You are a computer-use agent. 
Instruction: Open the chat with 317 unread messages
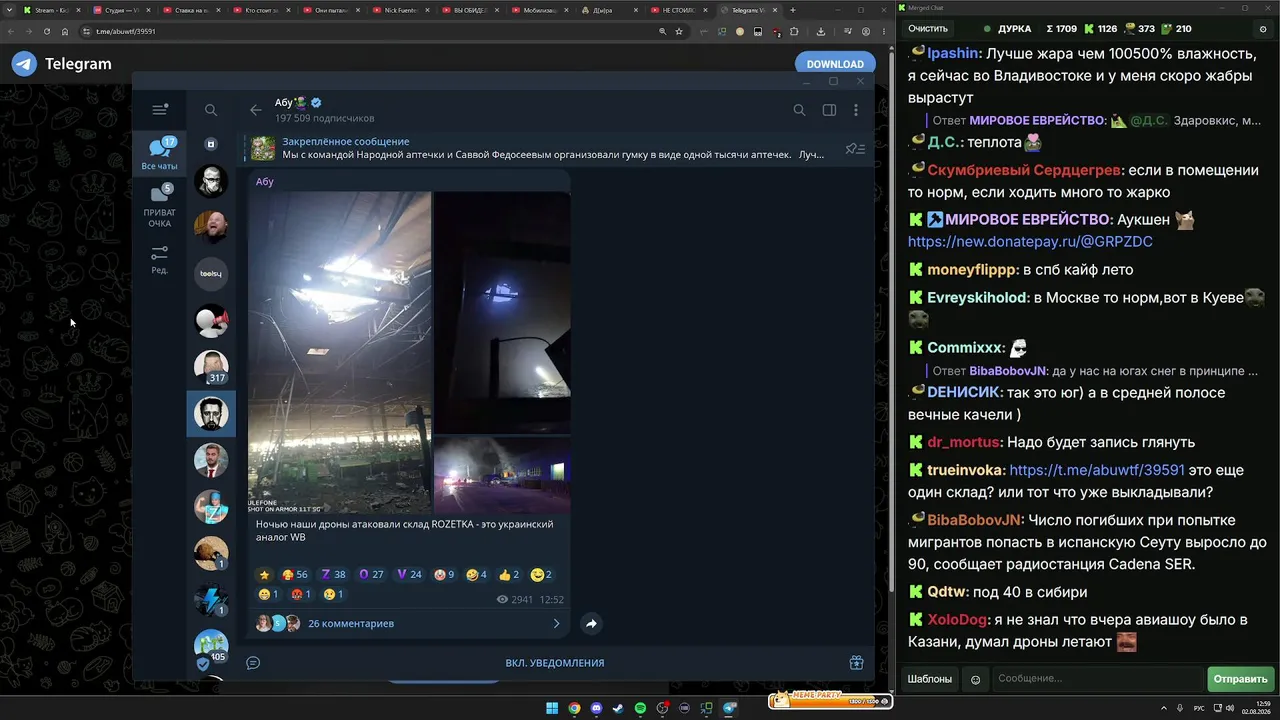[x=211, y=367]
